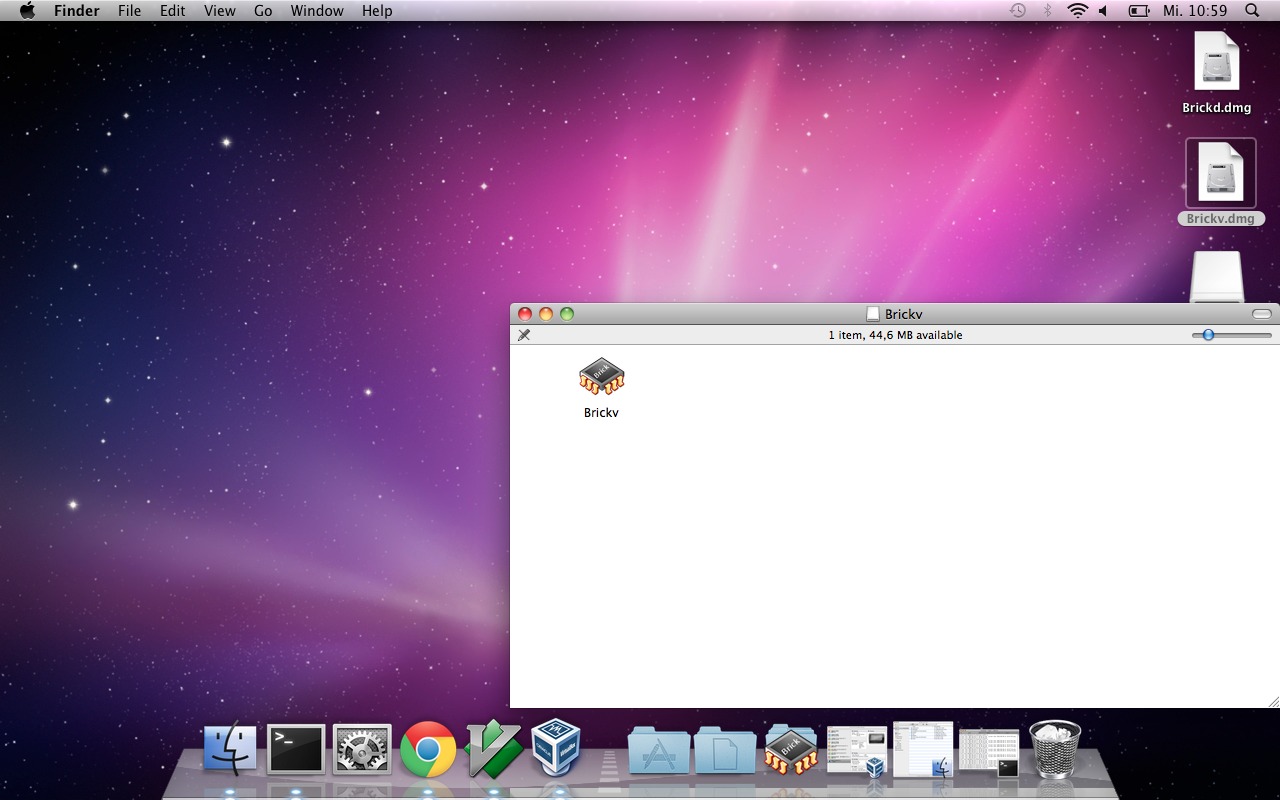This screenshot has height=800, width=1280.
Task: Open the Brick folder stack in Dock
Action: pyautogui.click(x=791, y=749)
